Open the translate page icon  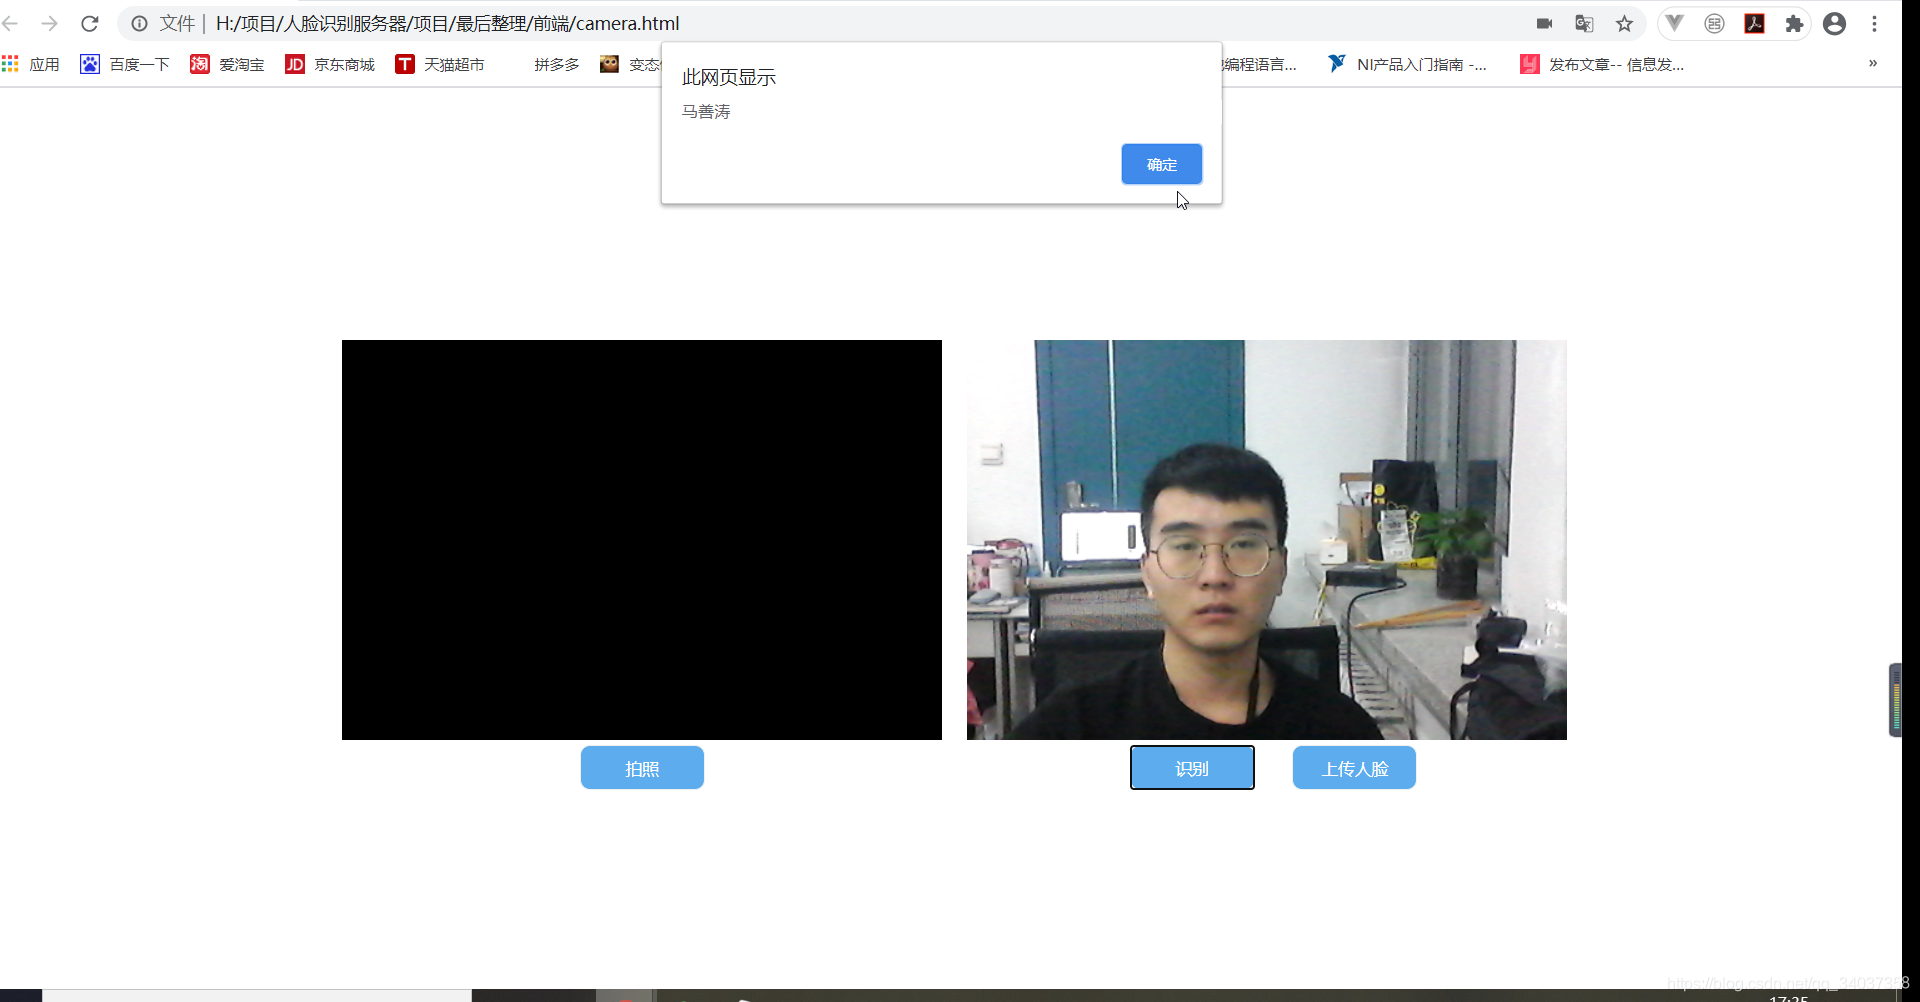(1584, 23)
